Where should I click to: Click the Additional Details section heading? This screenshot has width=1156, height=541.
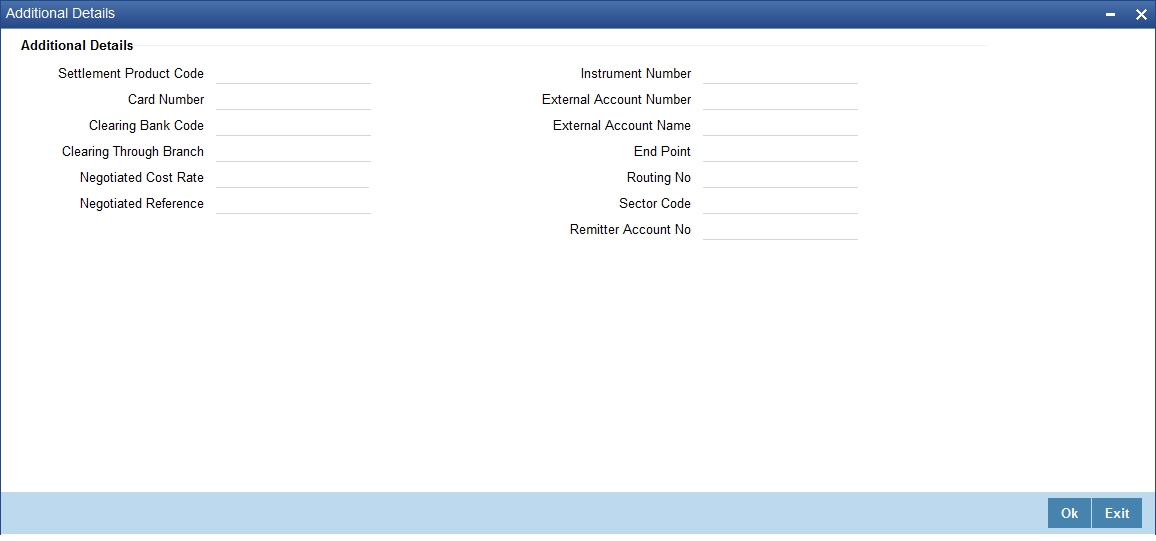coord(77,46)
